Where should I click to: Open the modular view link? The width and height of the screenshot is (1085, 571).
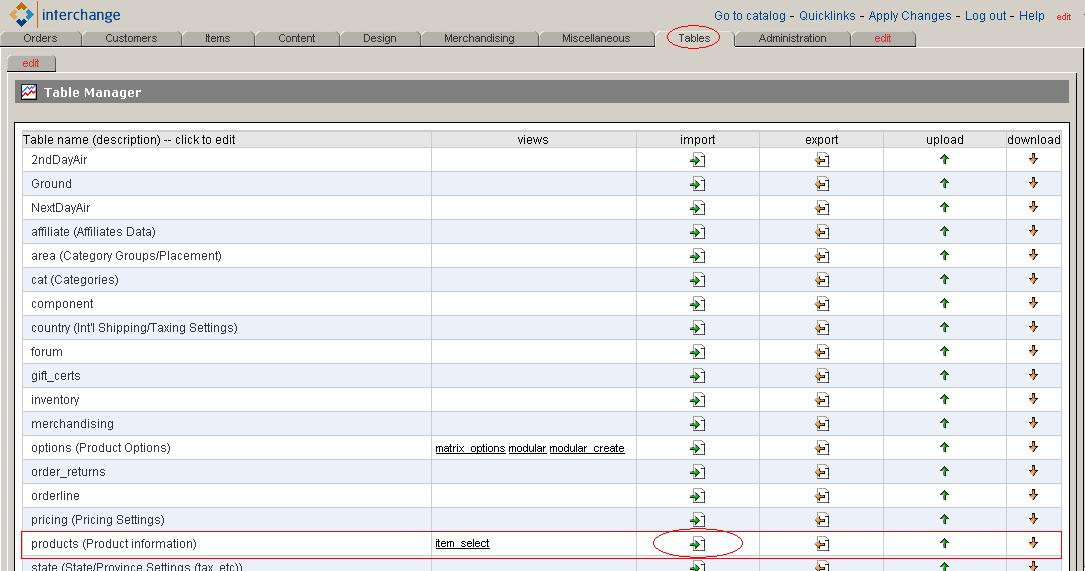tap(527, 448)
